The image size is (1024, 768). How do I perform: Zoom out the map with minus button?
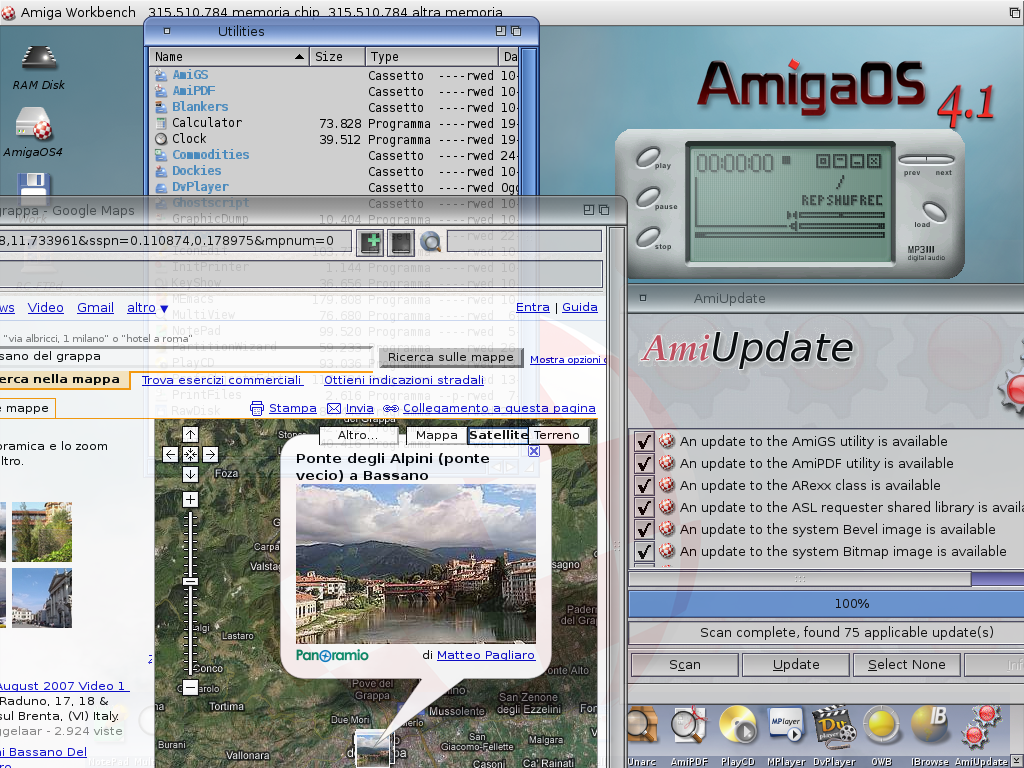pyautogui.click(x=190, y=687)
